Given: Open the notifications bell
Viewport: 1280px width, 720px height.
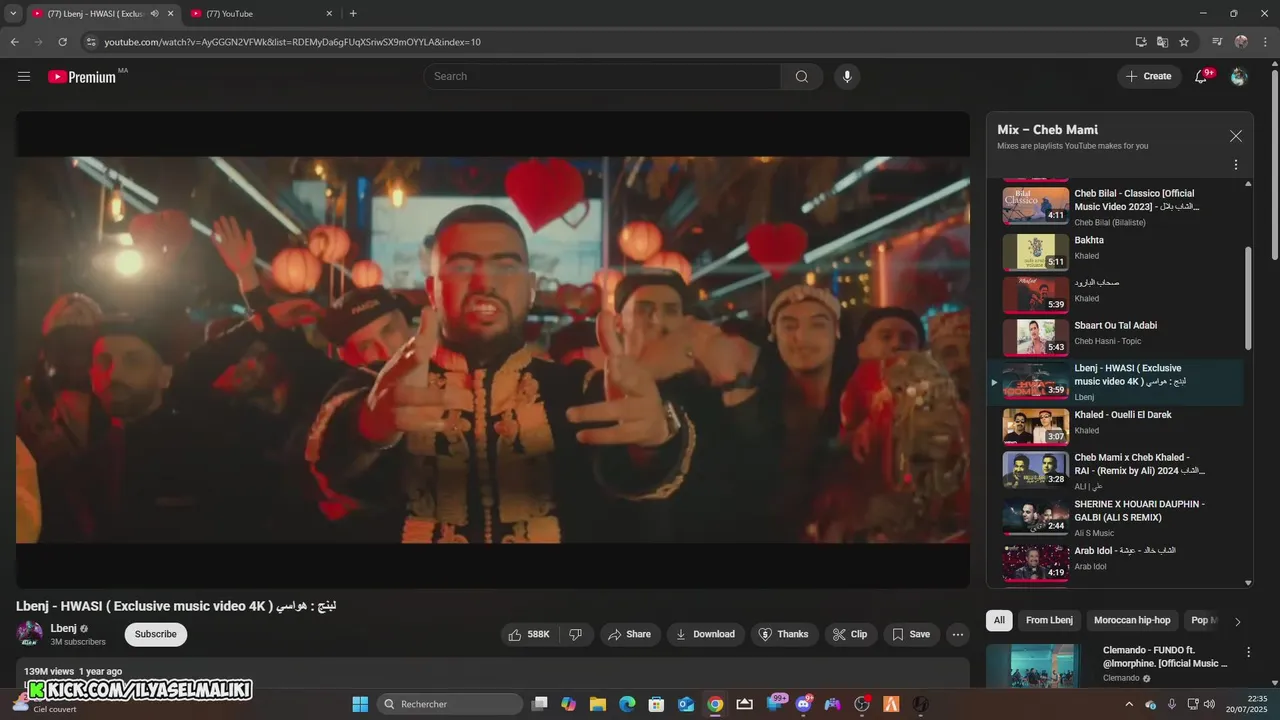Looking at the screenshot, I should coord(1202,76).
